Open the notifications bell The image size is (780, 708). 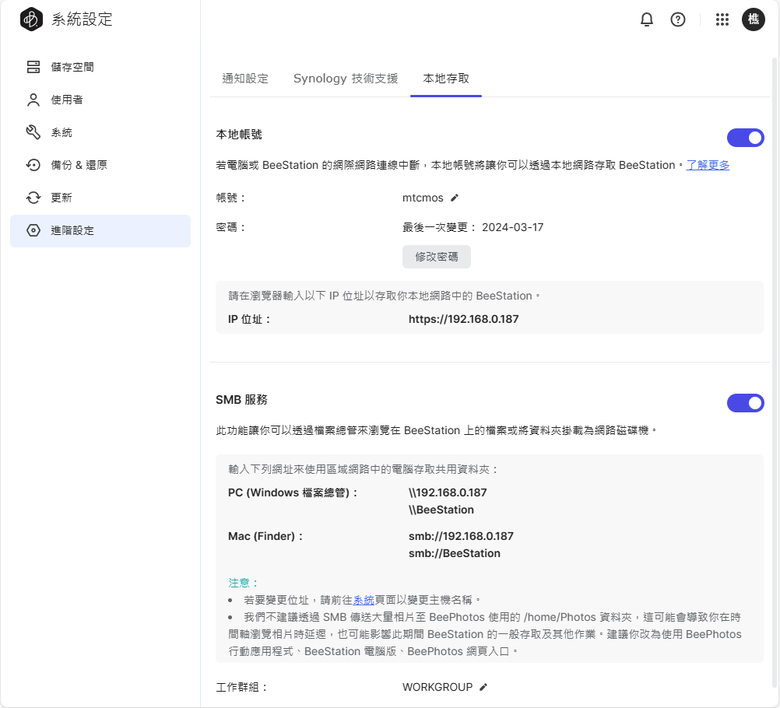pyautogui.click(x=647, y=19)
